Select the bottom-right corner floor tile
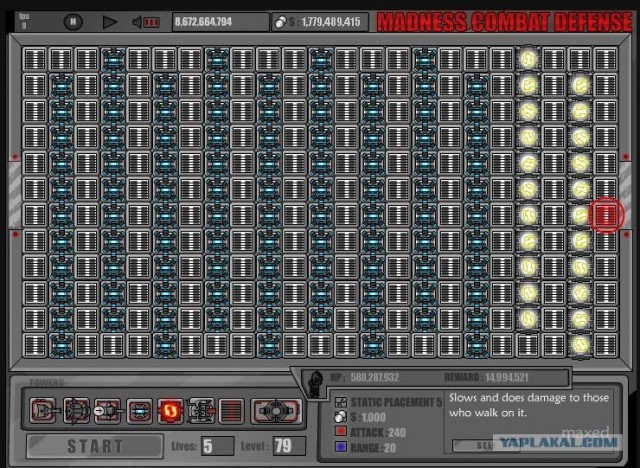 coord(606,345)
